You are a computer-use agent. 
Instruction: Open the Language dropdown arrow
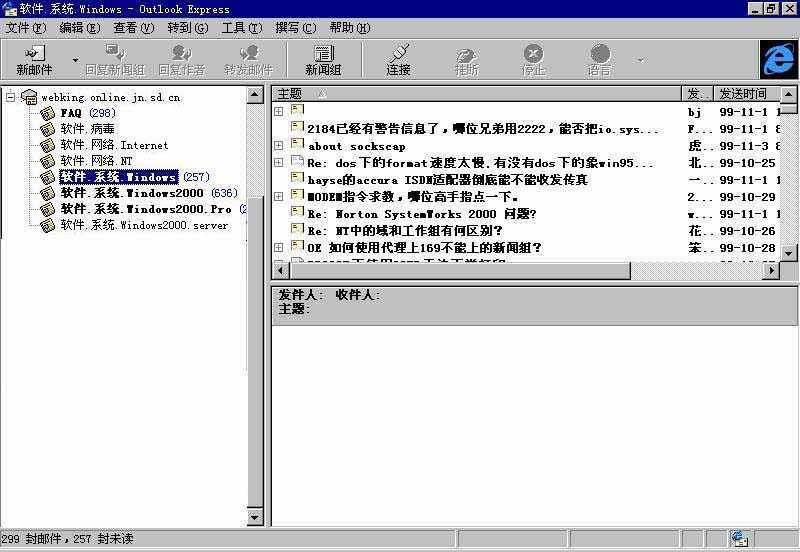tap(640, 60)
